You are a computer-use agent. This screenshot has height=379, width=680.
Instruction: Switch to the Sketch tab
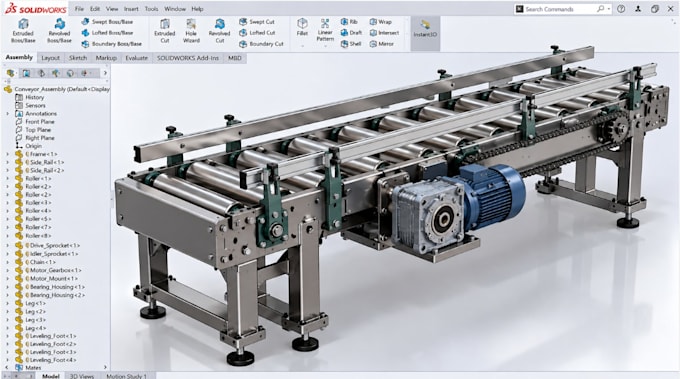(x=78, y=58)
